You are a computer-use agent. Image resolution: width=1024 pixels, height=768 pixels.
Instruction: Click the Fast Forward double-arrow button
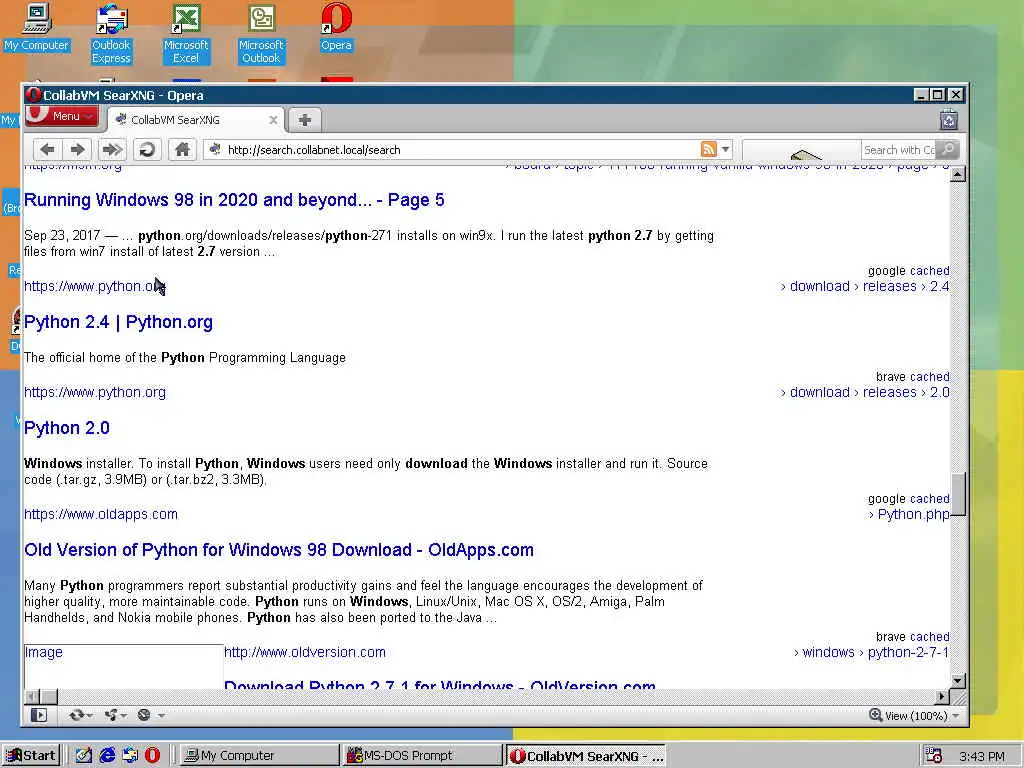pyautogui.click(x=112, y=150)
